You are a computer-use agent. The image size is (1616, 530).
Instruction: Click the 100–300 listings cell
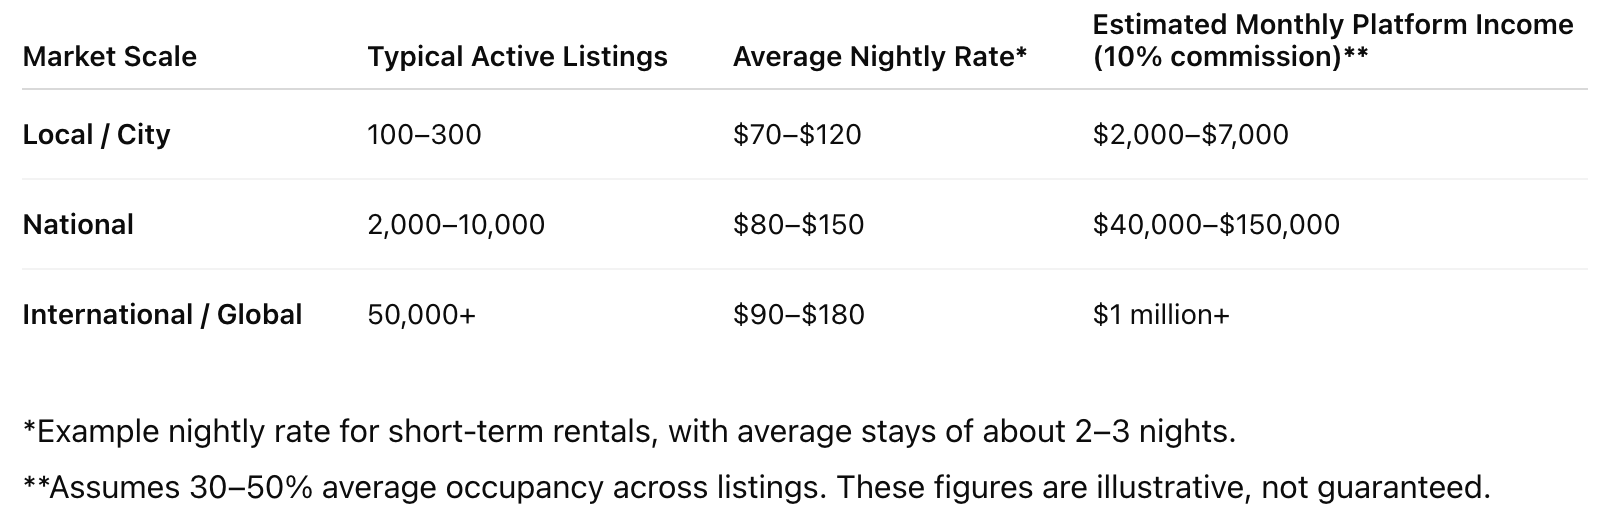coord(424,134)
